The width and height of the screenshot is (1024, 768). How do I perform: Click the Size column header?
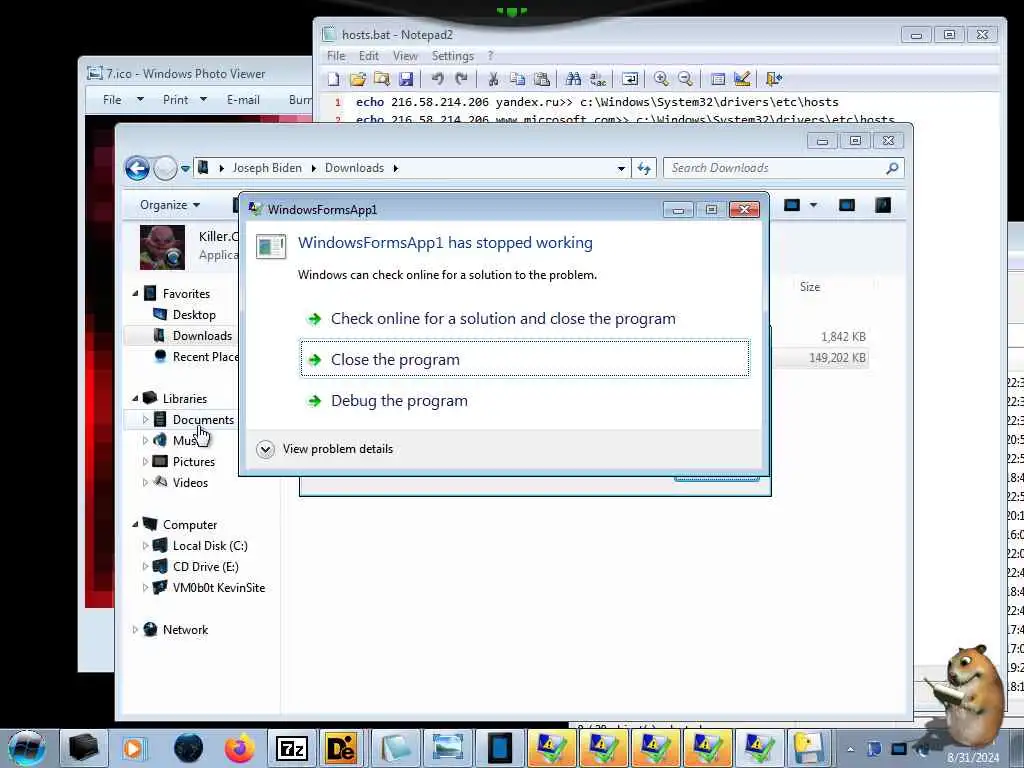point(810,287)
